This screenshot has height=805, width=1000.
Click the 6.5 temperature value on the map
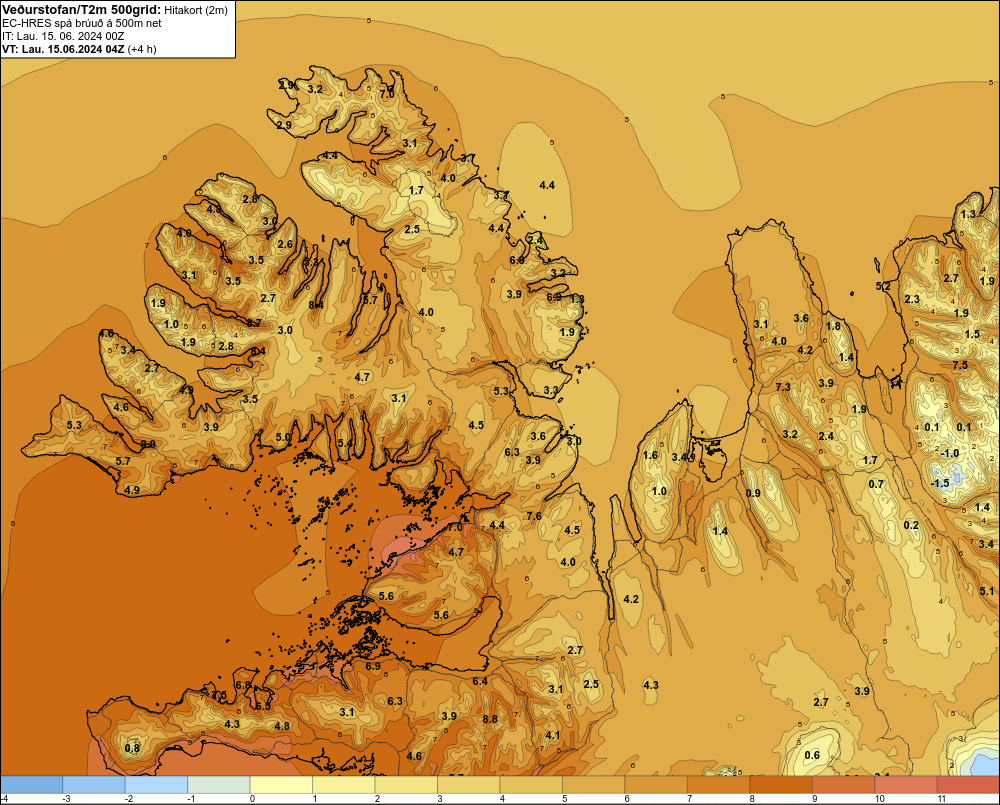tap(263, 706)
